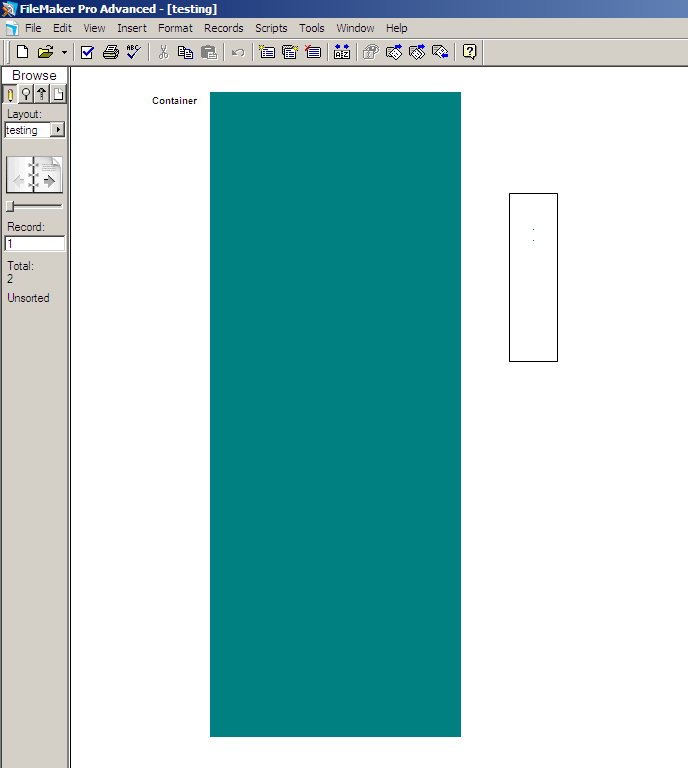Click the Sort A-Z toolbar icon
The image size is (688, 768).
(342, 52)
